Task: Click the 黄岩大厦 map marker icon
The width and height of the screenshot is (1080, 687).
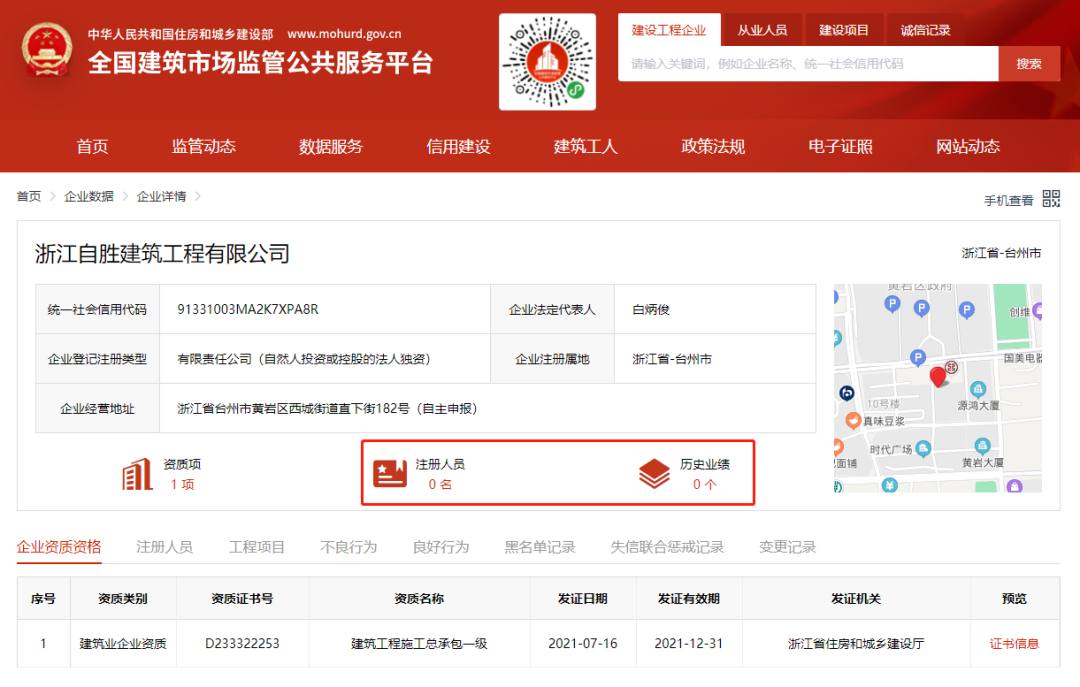Action: 982,446
